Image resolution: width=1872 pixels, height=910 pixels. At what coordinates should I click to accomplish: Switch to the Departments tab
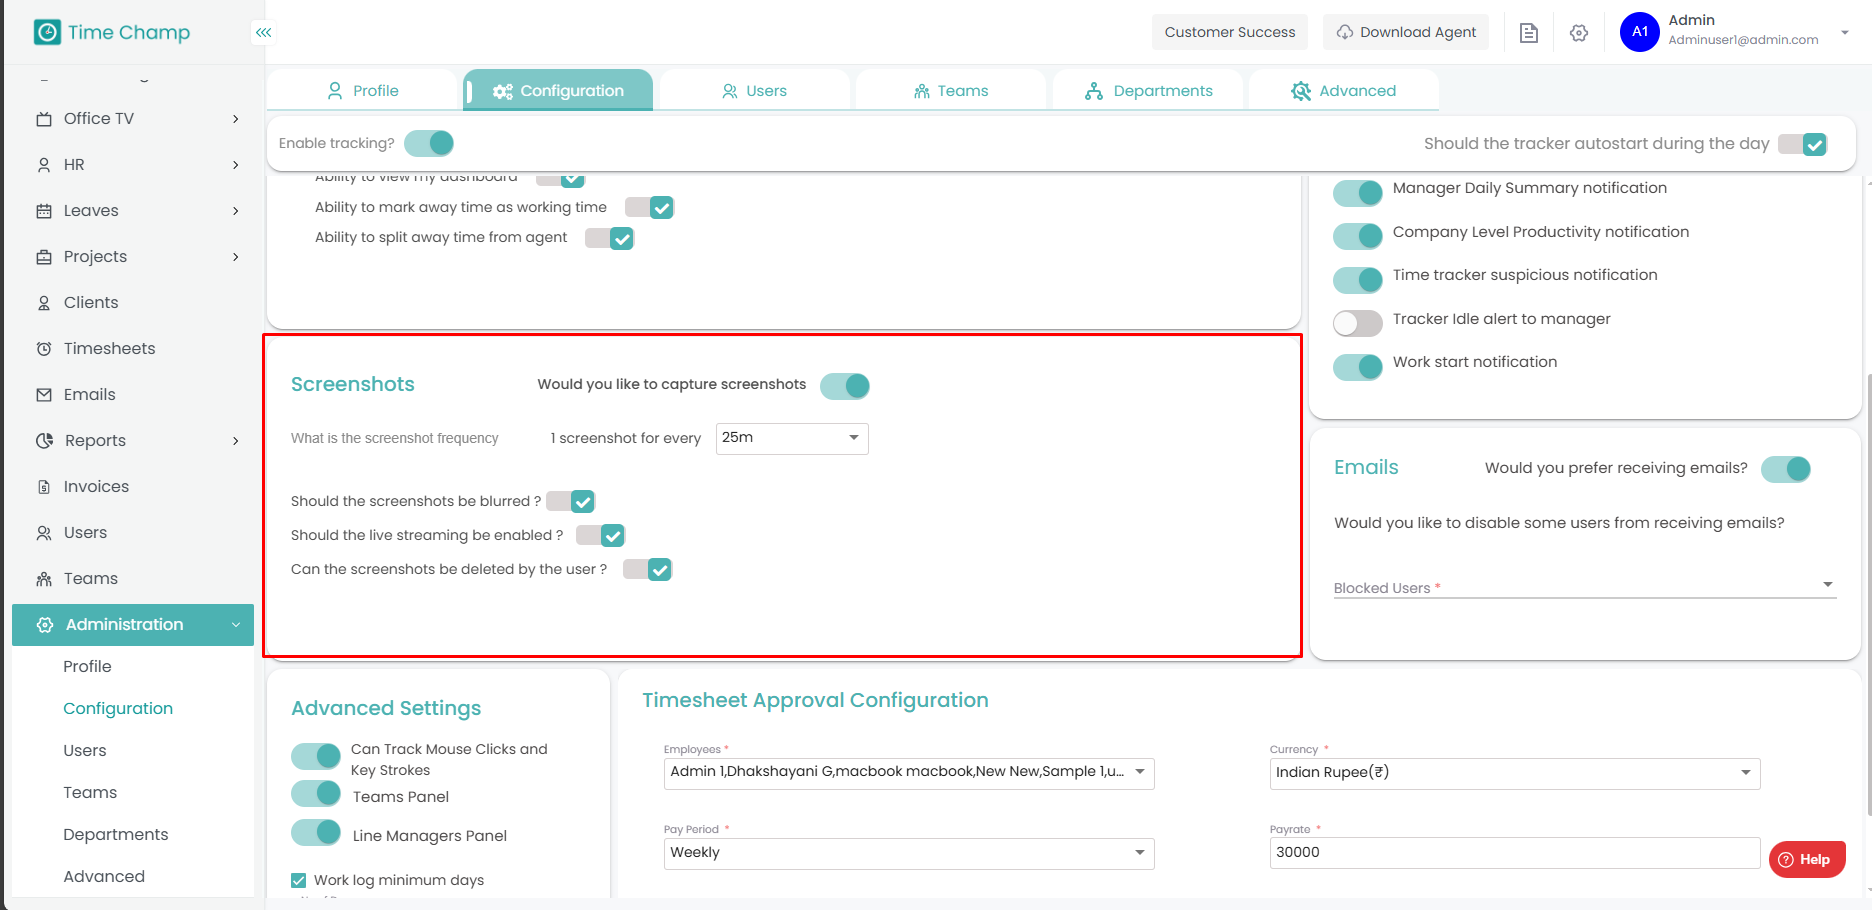(x=1147, y=90)
